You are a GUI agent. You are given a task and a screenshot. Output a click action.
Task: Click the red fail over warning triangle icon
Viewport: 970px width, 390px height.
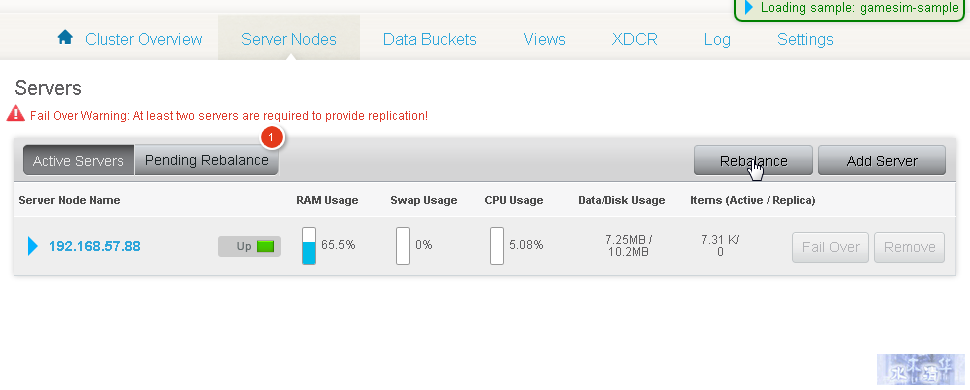coord(15,114)
